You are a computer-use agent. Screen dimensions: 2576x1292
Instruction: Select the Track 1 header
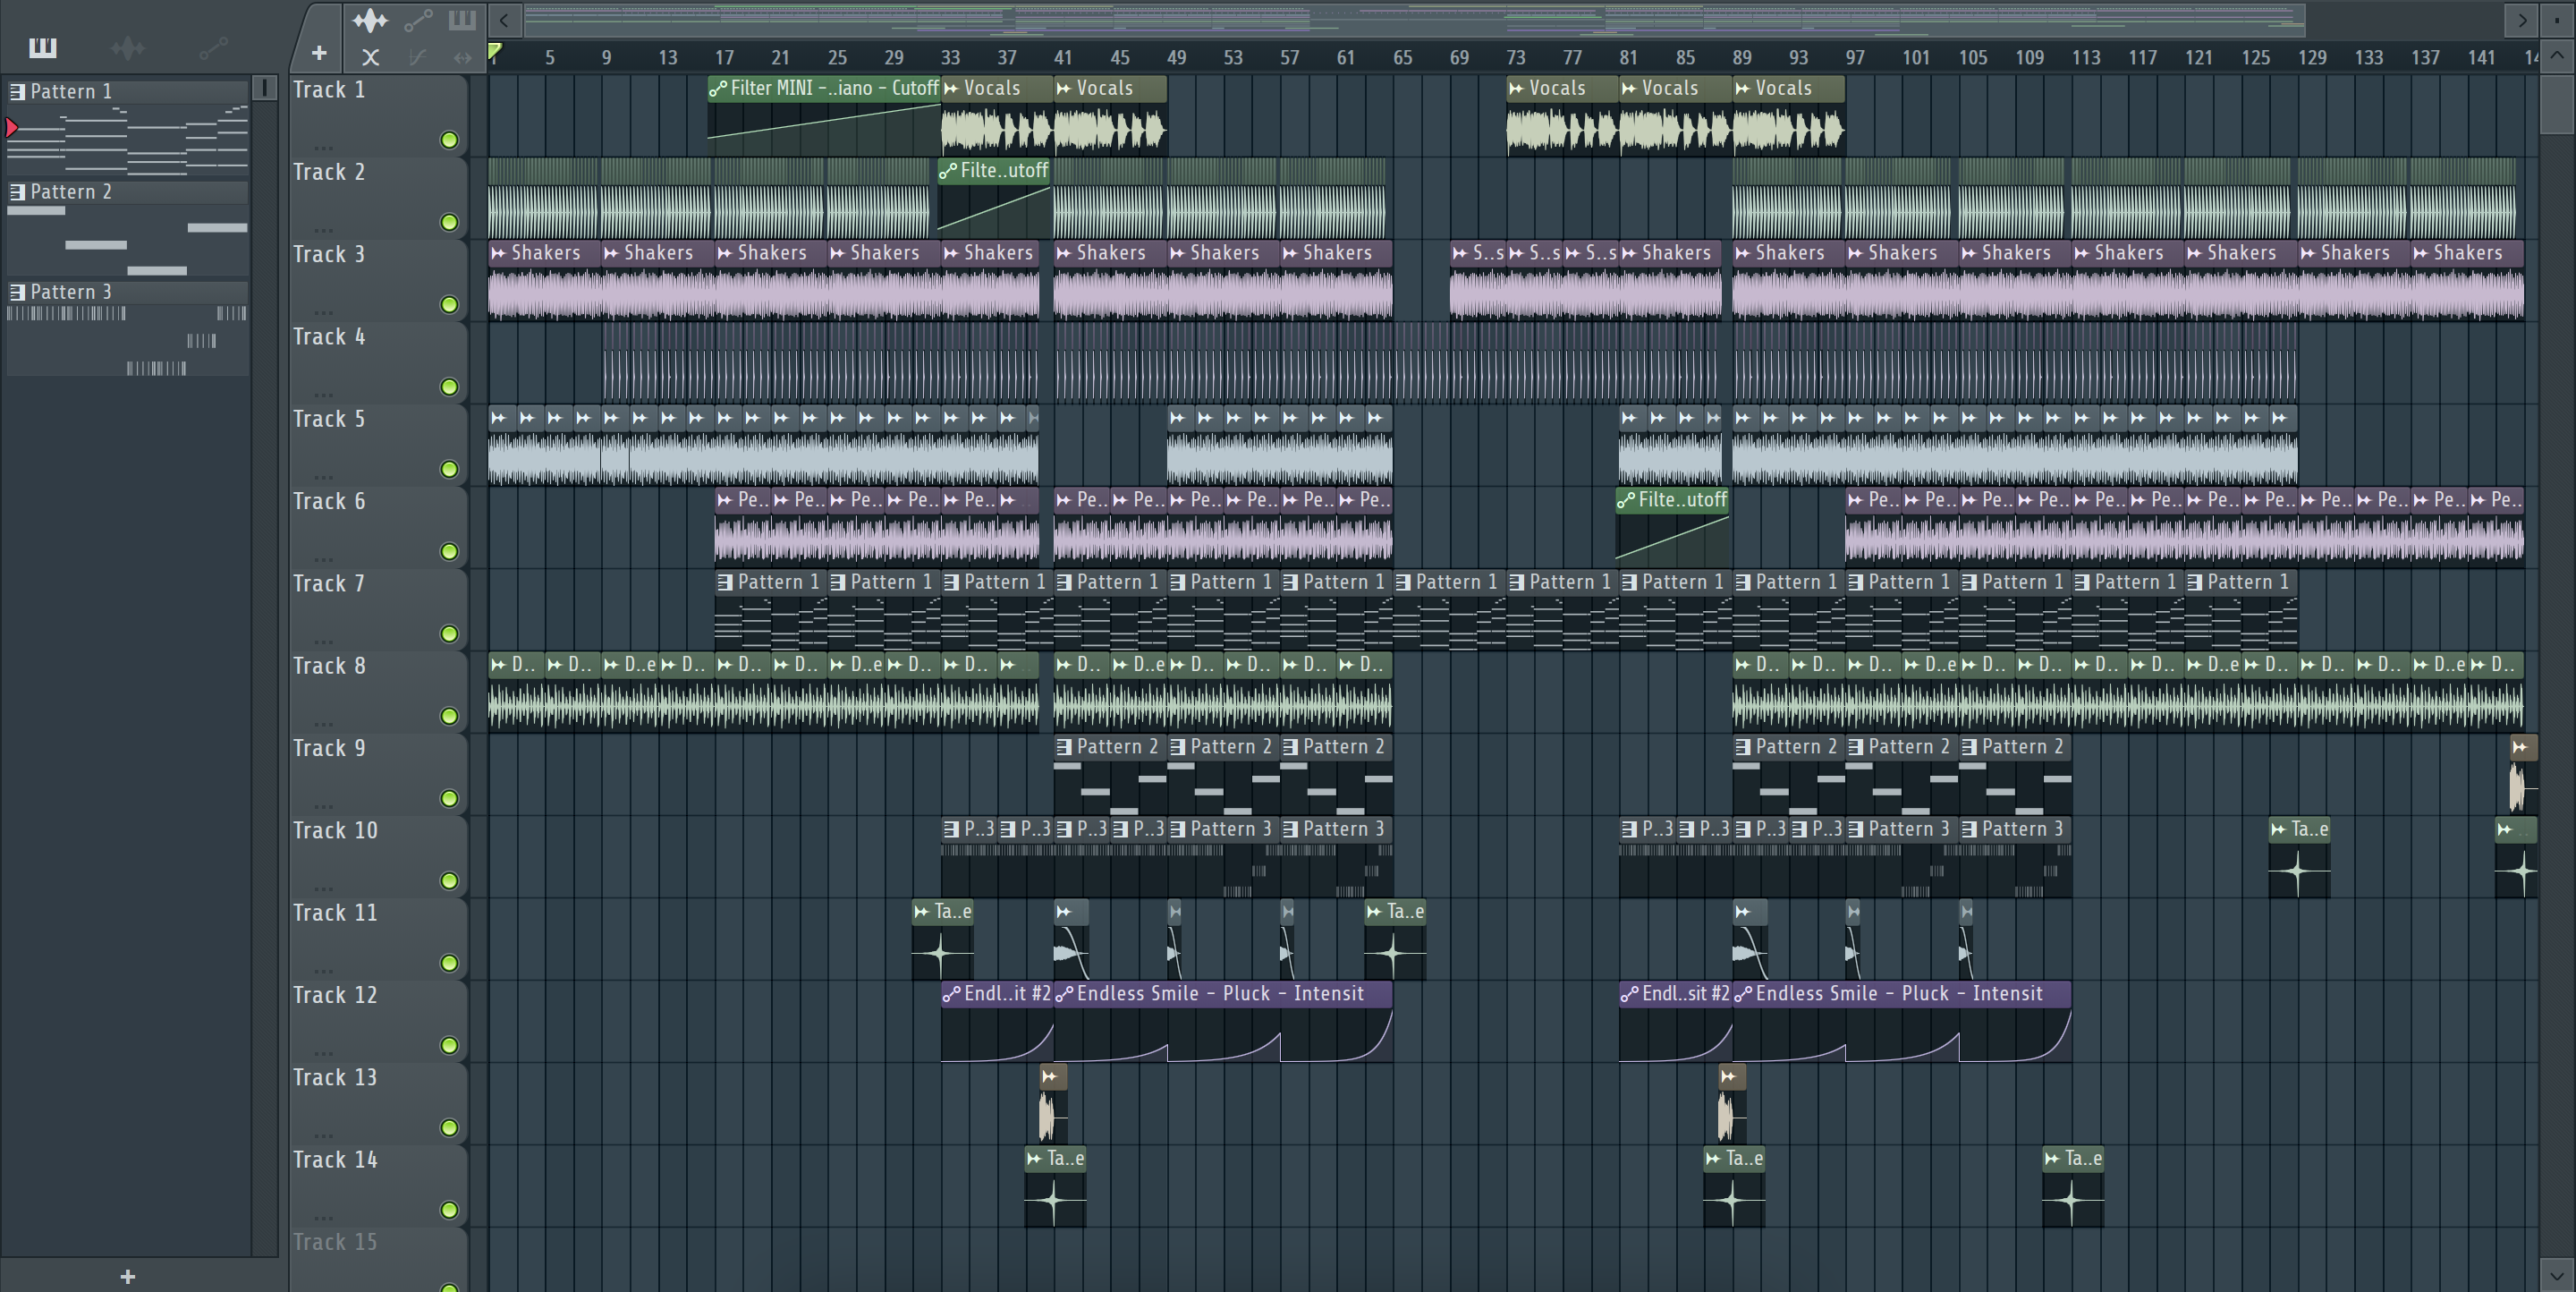coord(378,115)
